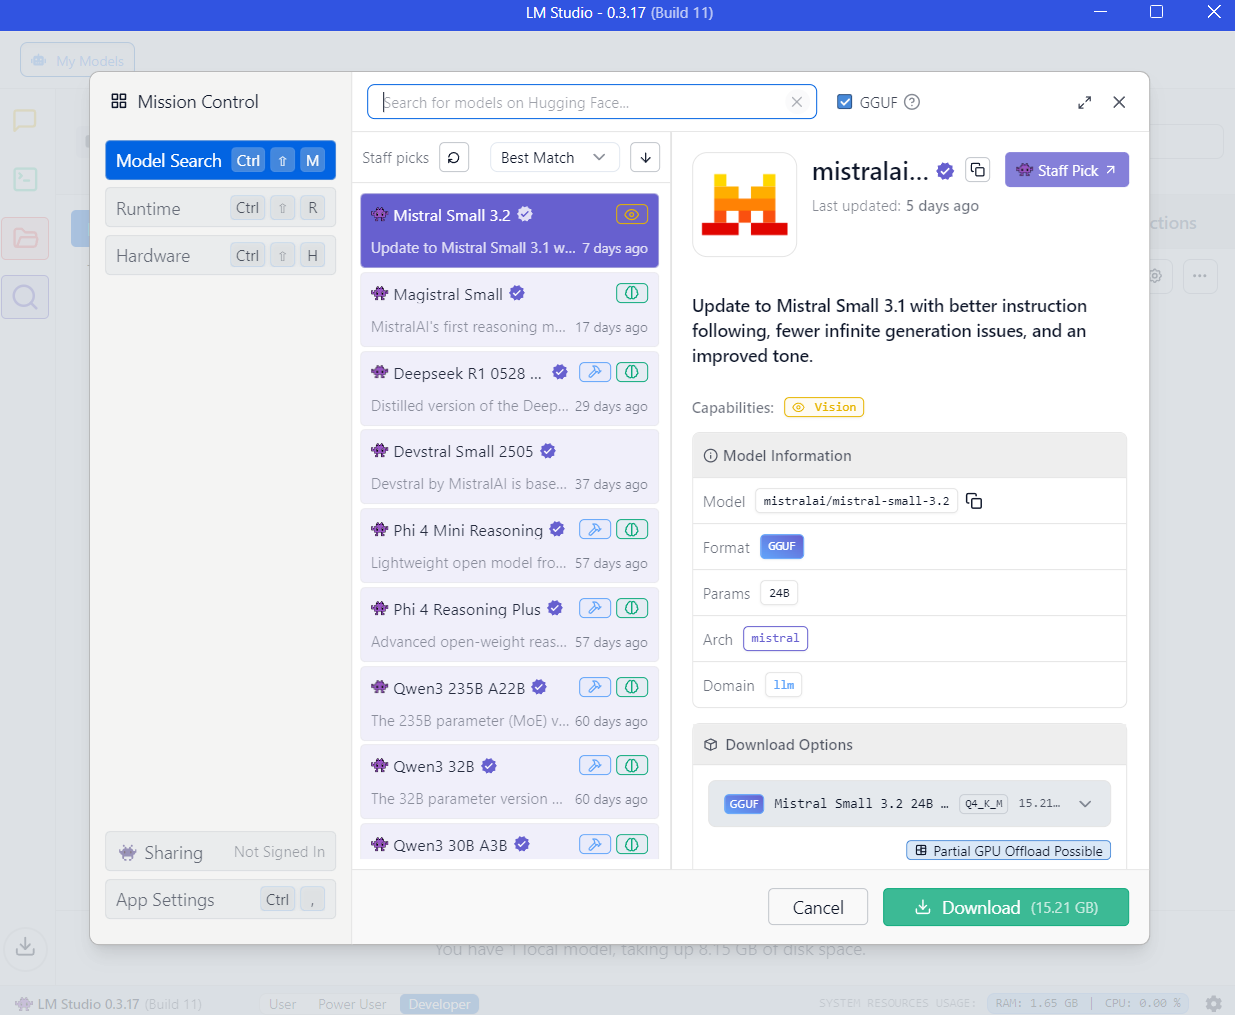Click the GGUF help question mark icon
The image size is (1235, 1015).
[912, 102]
